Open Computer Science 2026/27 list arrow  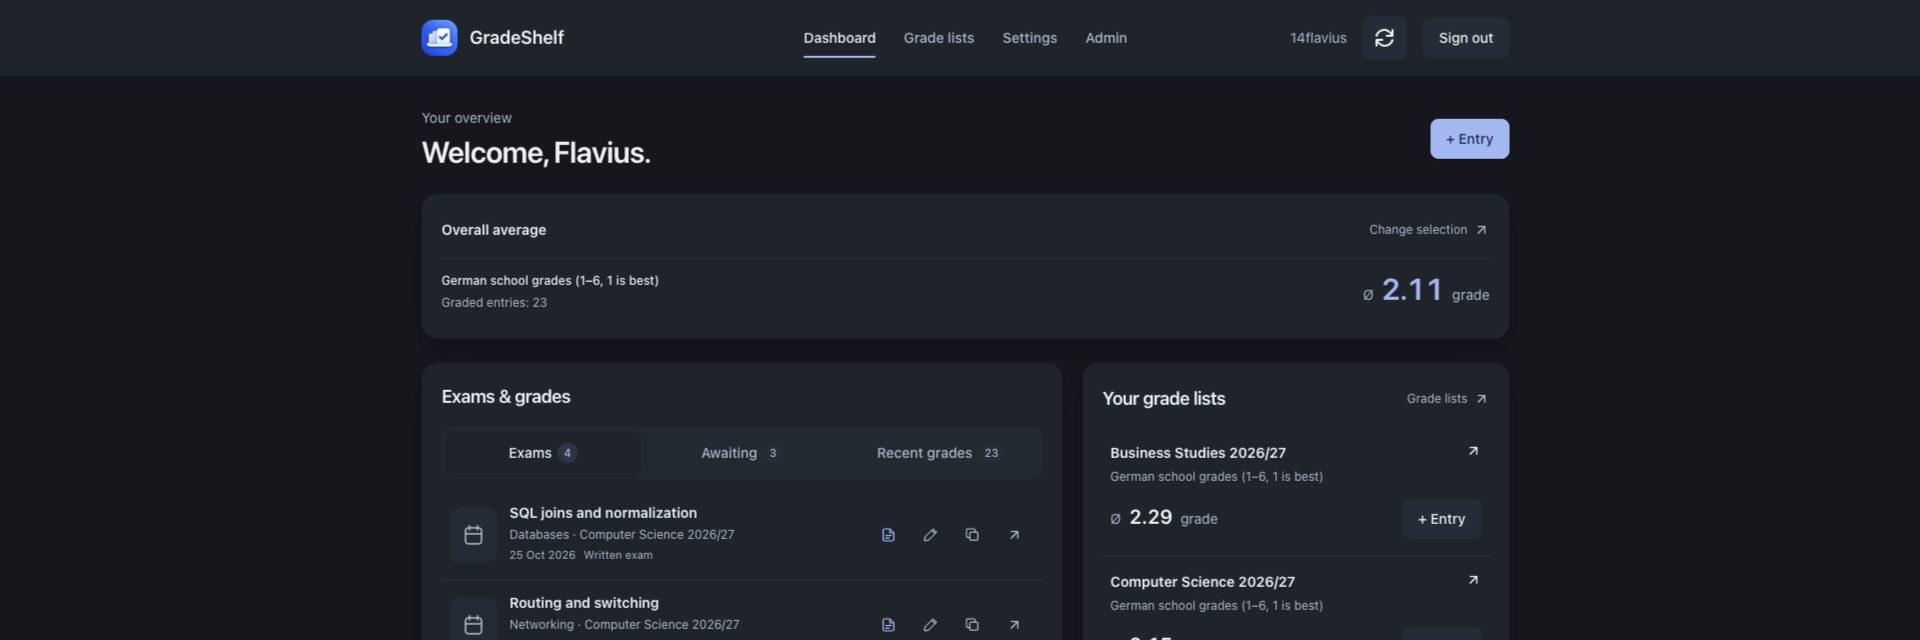point(1473,580)
